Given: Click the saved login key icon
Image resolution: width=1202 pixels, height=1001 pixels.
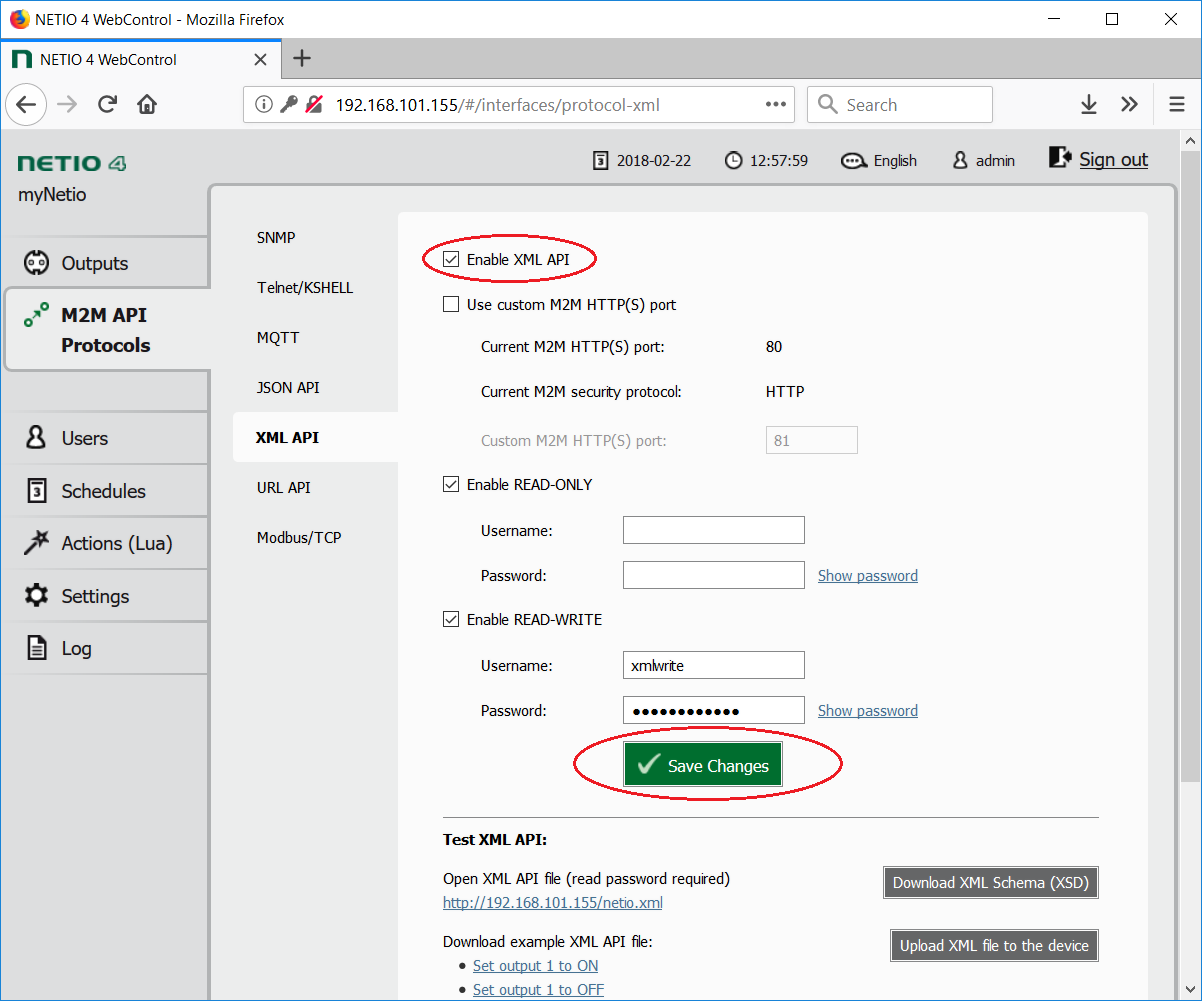Looking at the screenshot, I should coord(289,105).
